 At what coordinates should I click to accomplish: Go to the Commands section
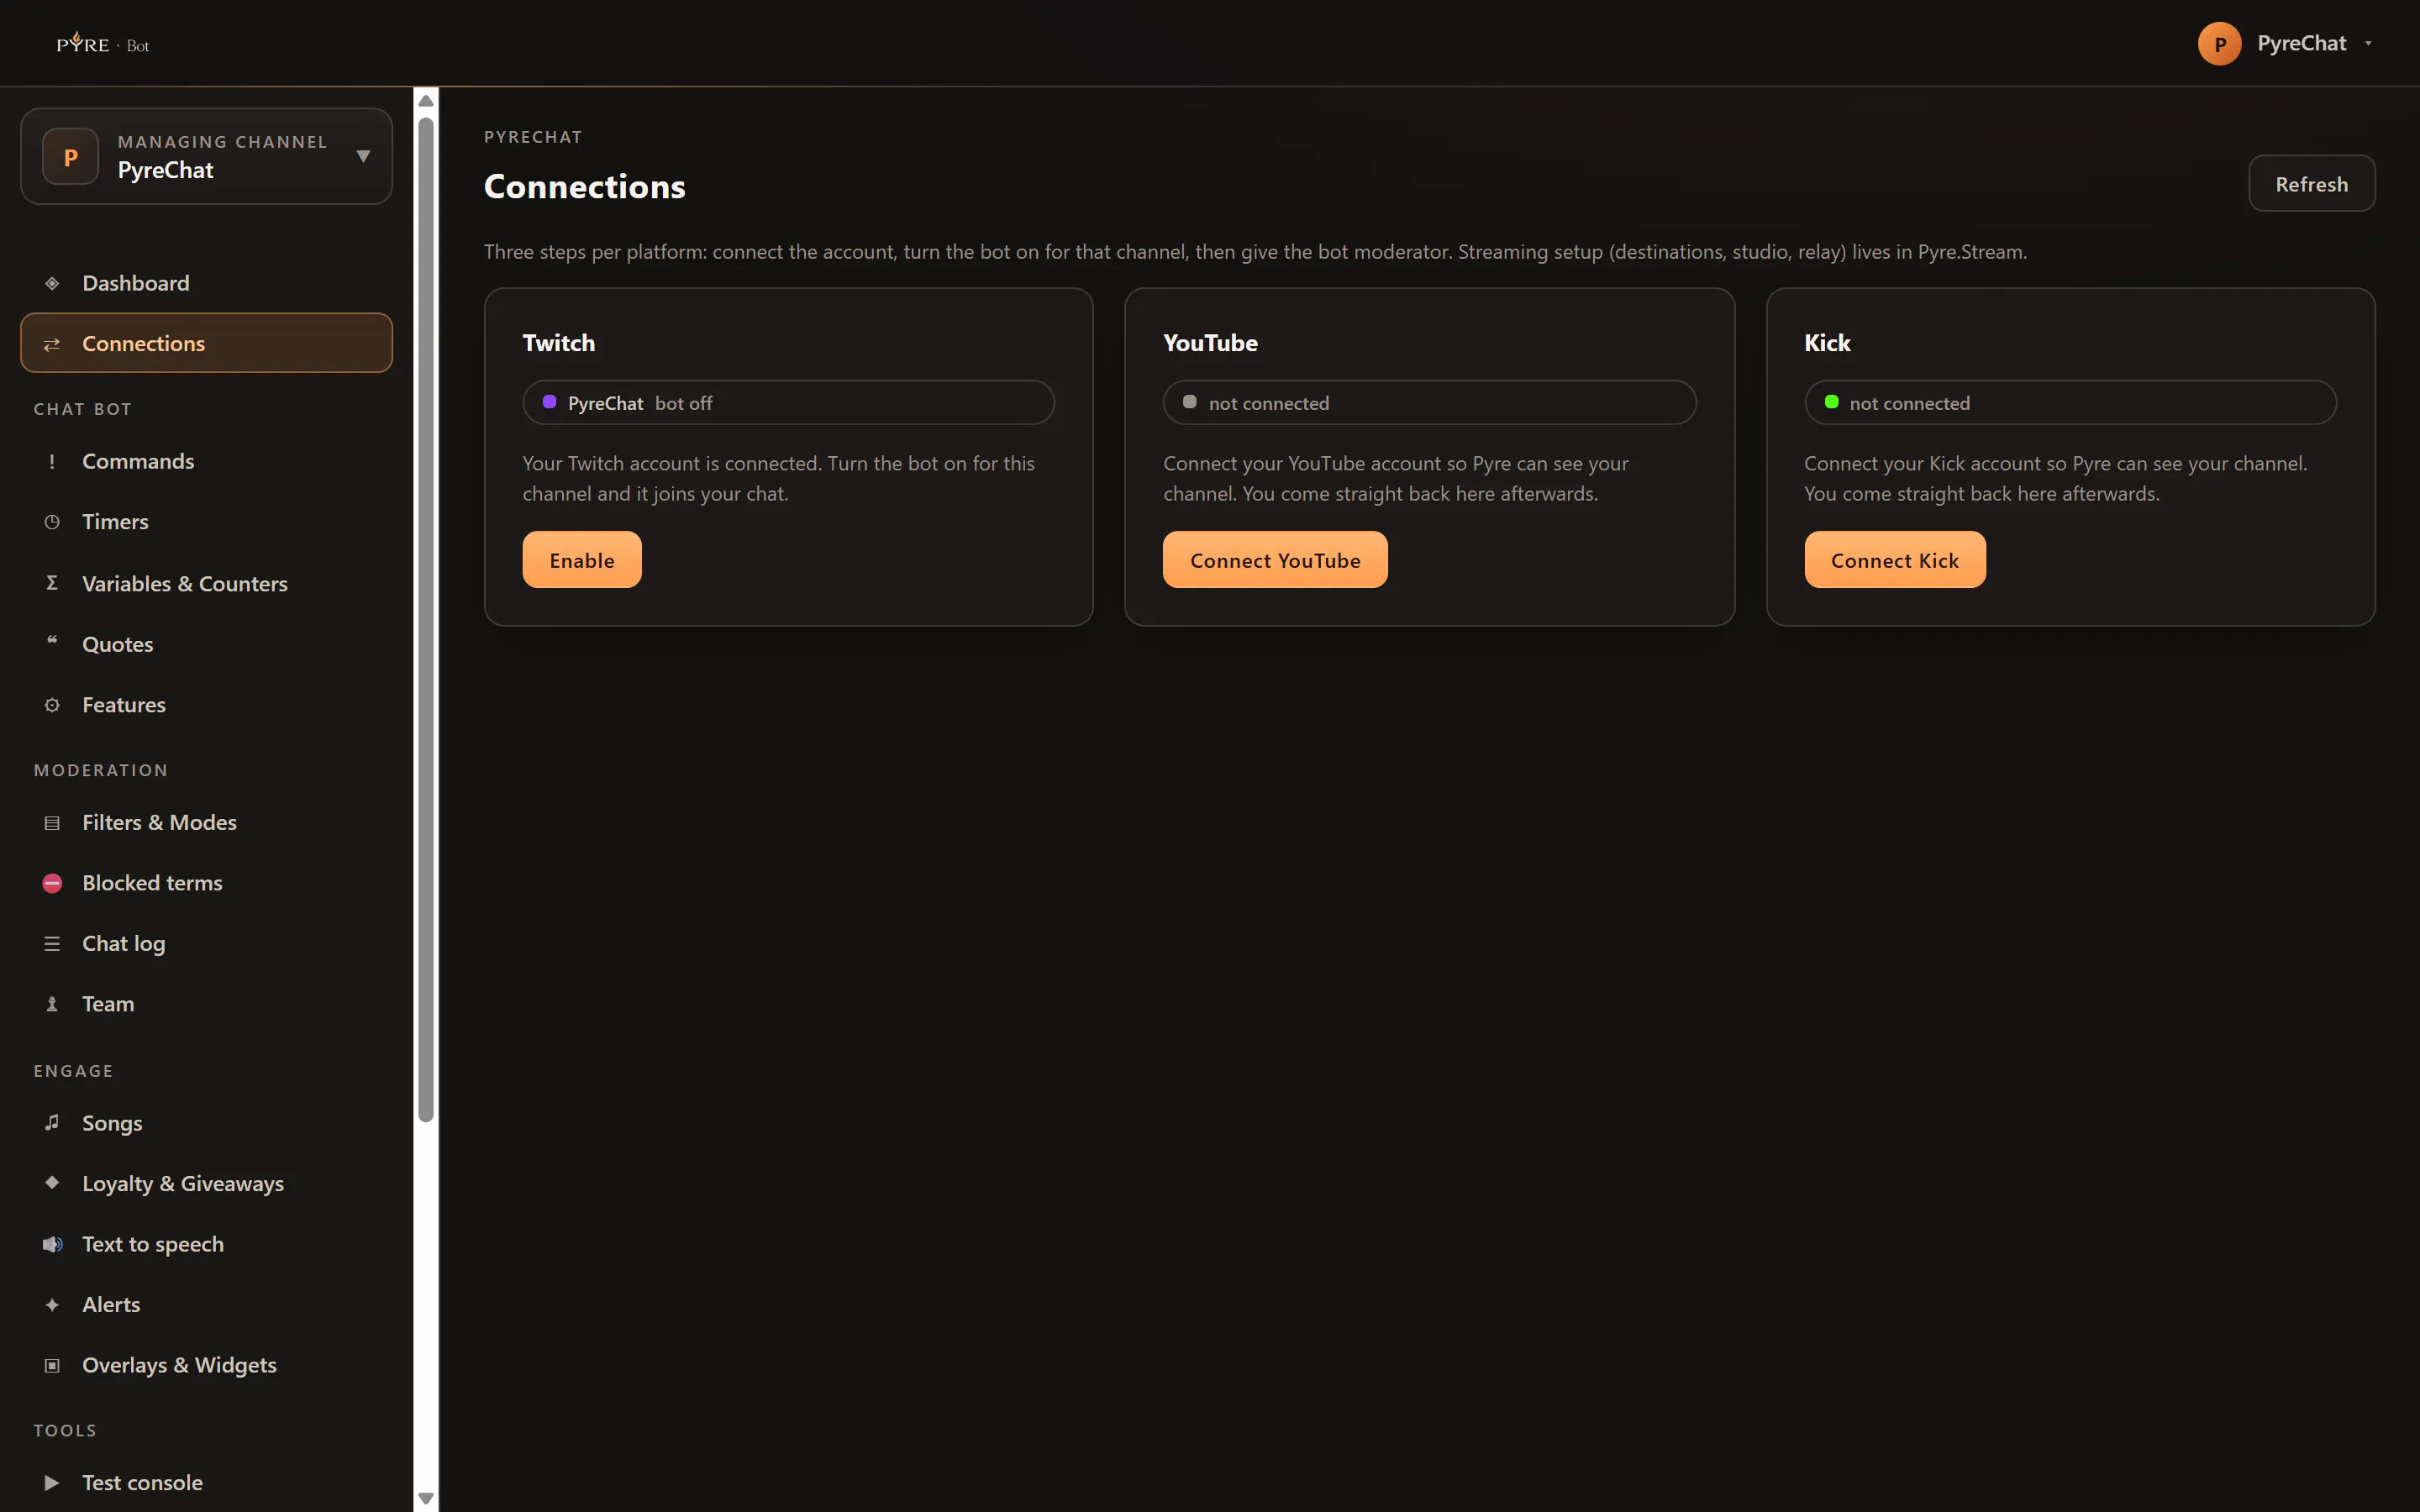tap(206, 461)
